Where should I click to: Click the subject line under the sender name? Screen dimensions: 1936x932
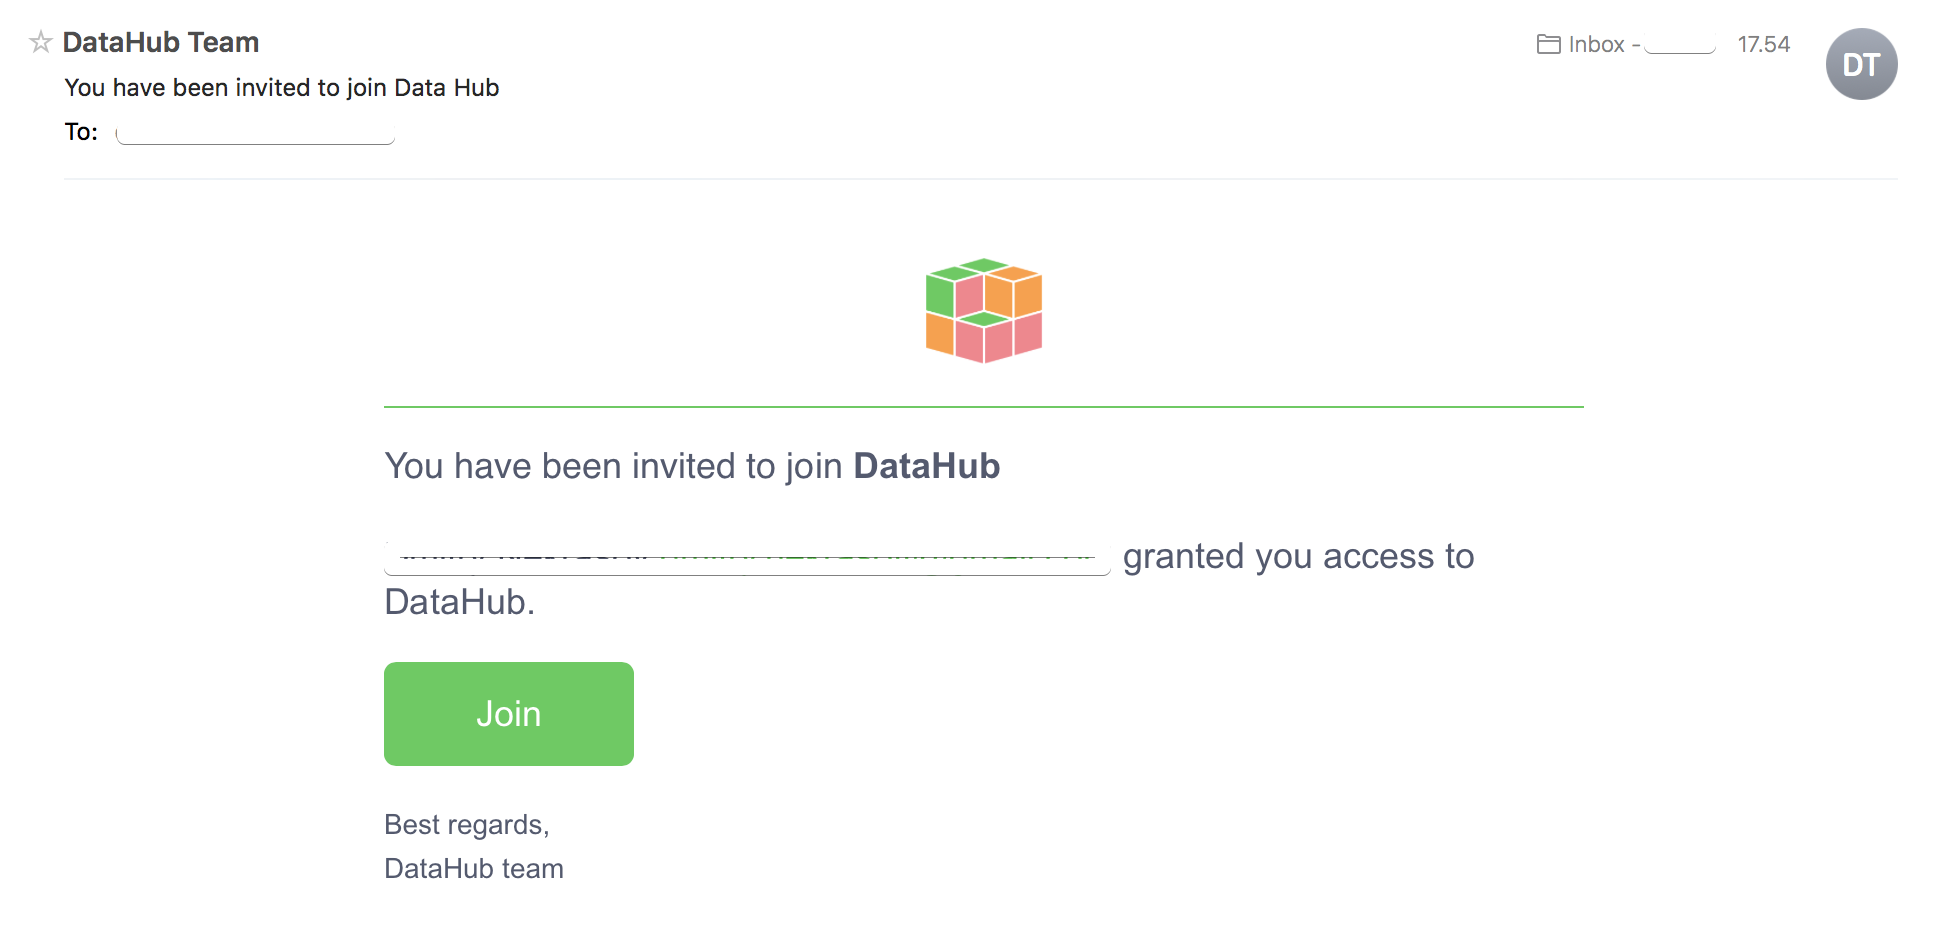click(x=281, y=88)
